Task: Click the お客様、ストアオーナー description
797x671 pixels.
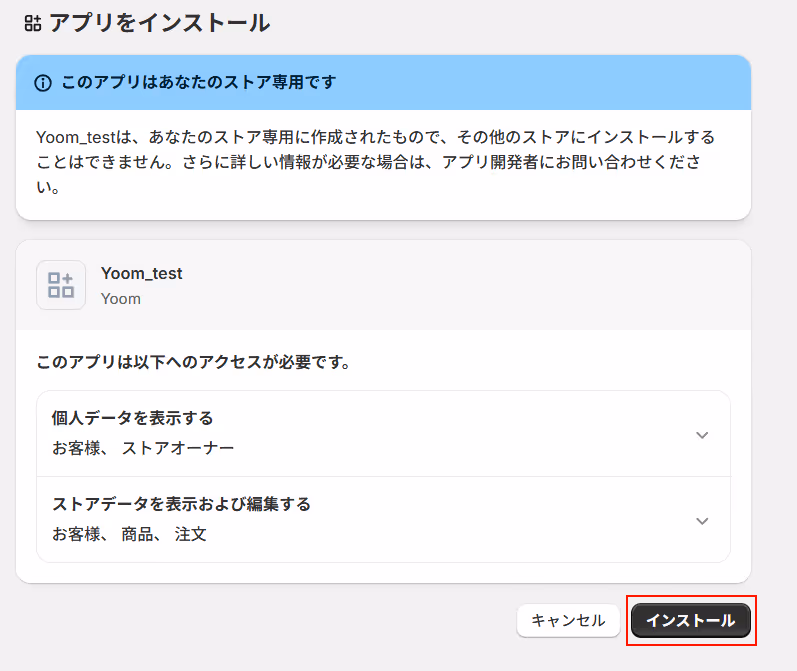Action: pos(143,448)
